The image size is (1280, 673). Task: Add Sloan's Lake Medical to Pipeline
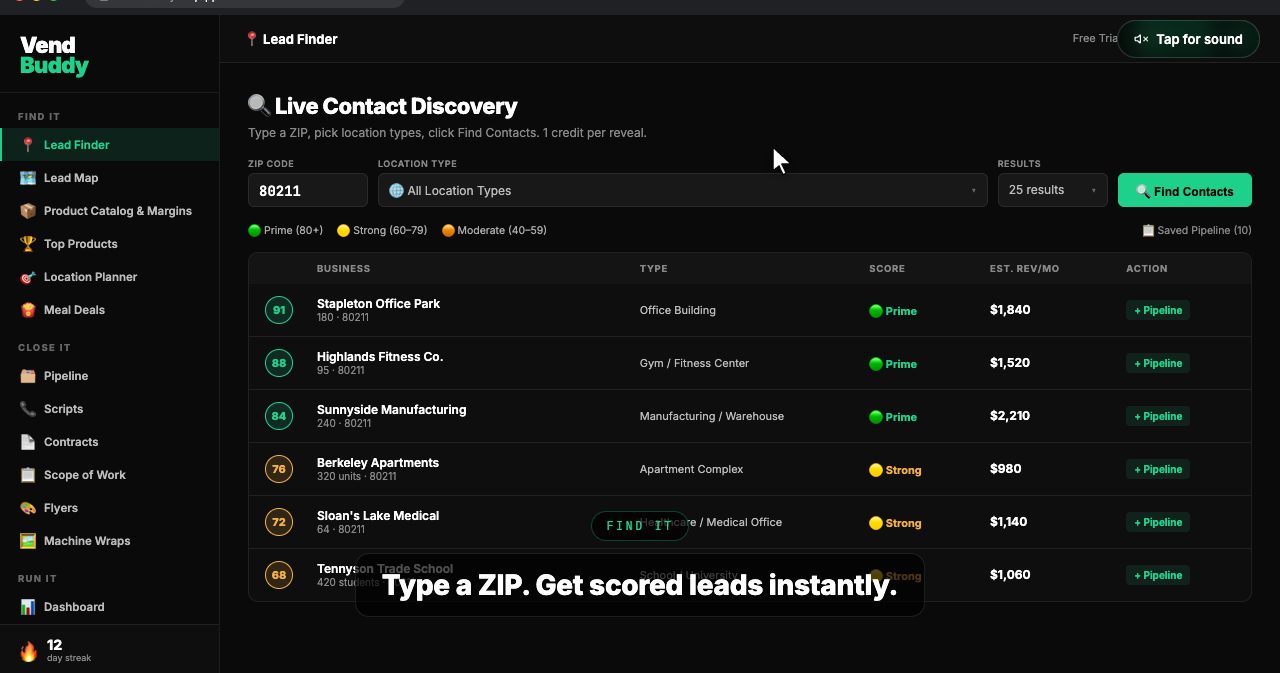pyautogui.click(x=1158, y=522)
